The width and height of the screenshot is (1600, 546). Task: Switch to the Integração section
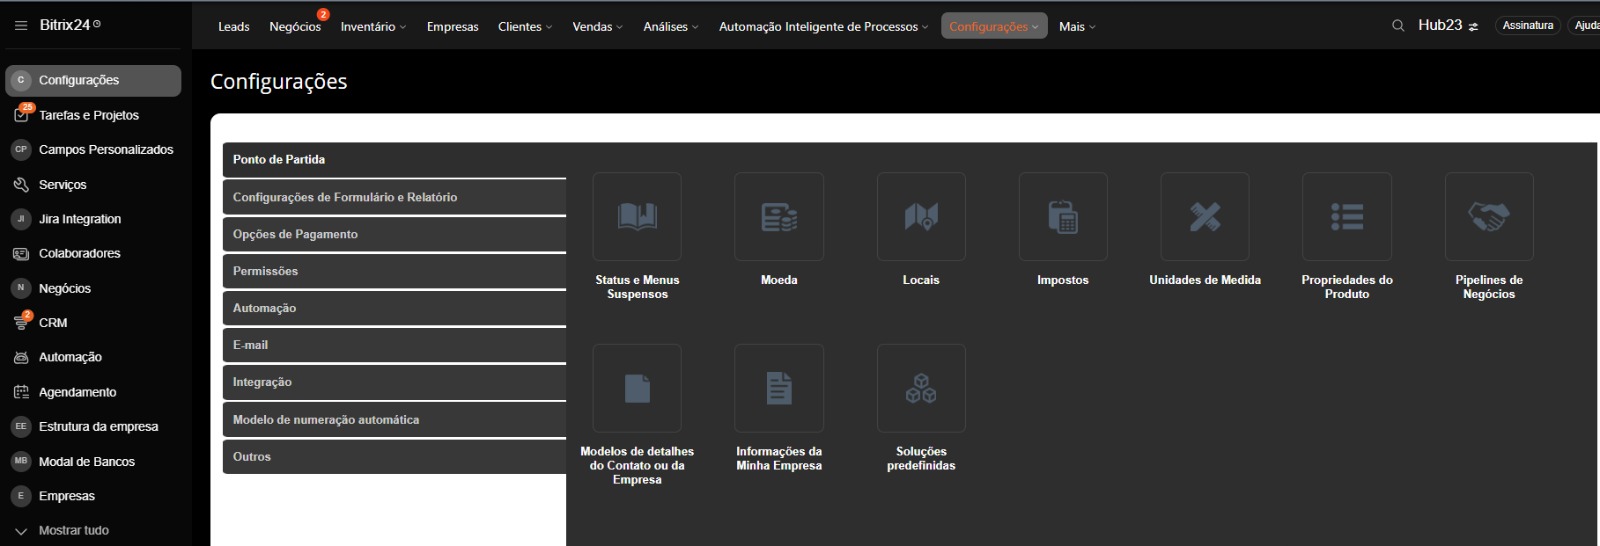click(x=394, y=382)
